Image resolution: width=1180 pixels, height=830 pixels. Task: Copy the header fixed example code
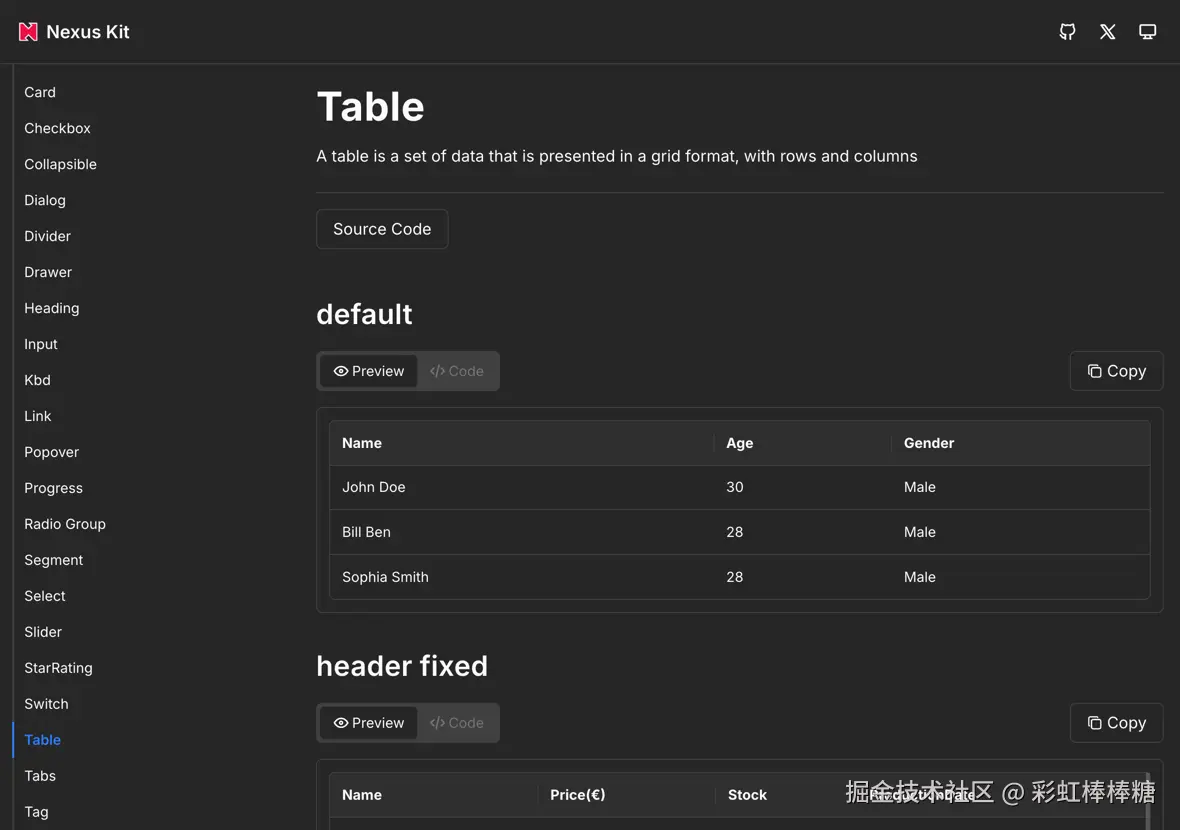1116,723
